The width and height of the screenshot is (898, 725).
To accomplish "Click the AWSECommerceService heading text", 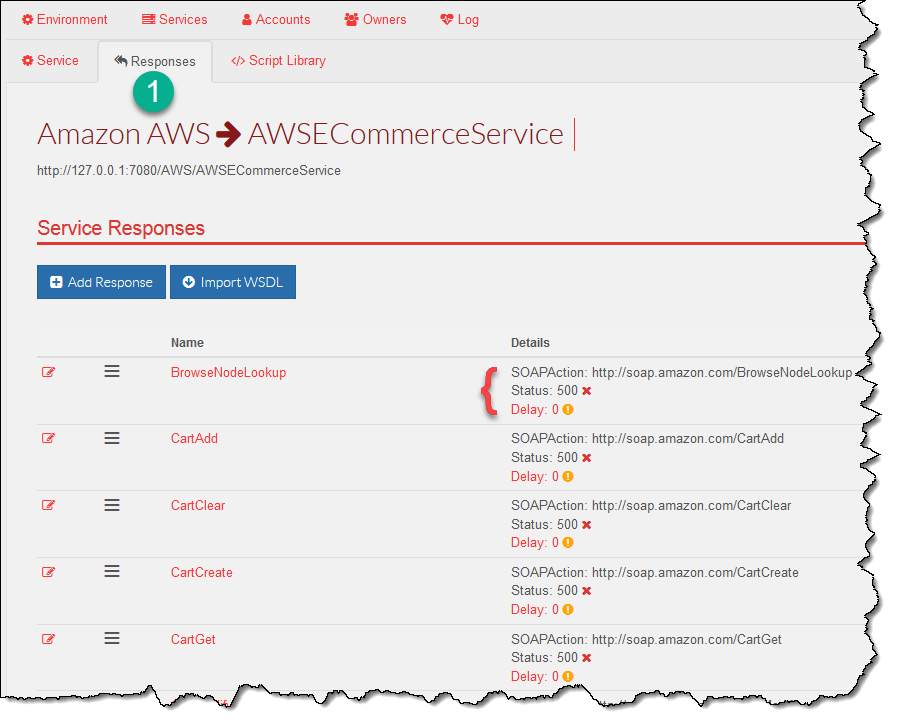I will (405, 134).
